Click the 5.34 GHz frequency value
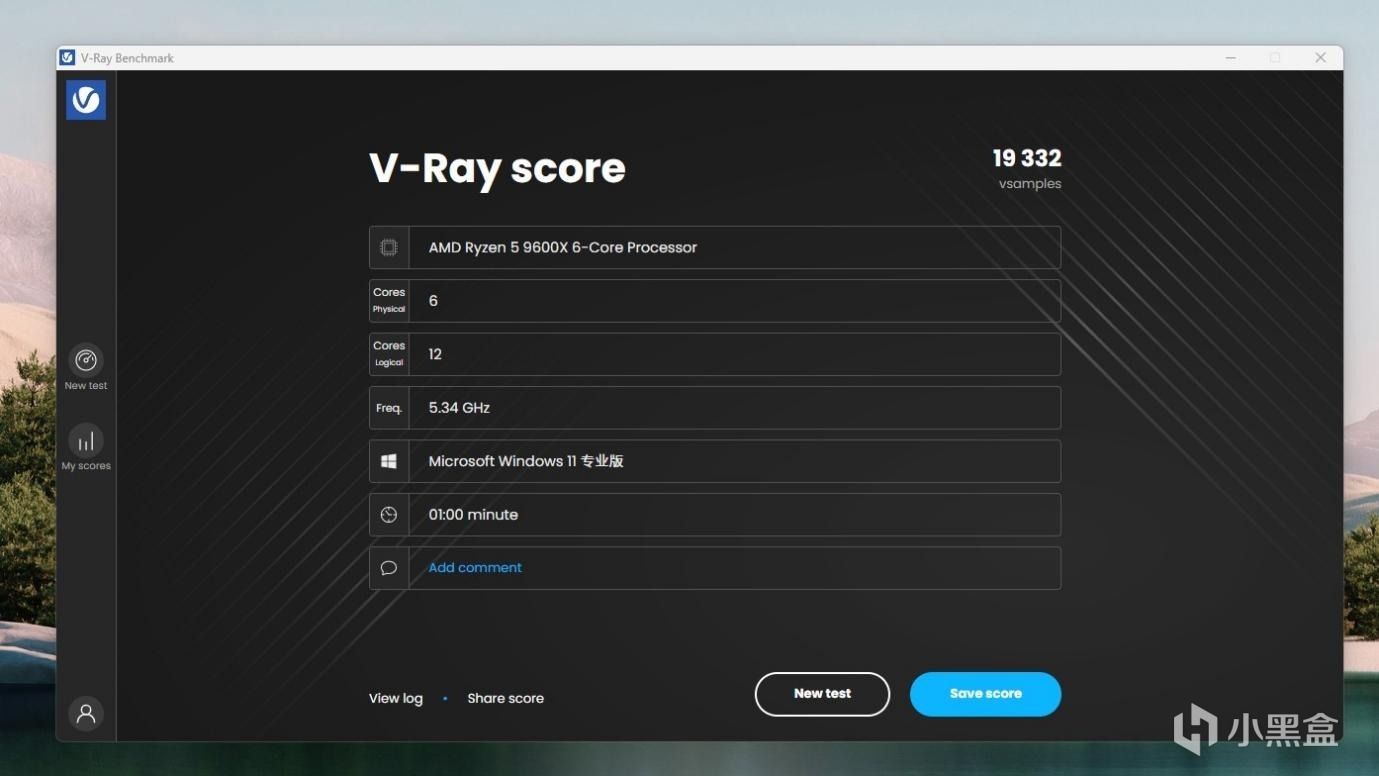 pyautogui.click(x=459, y=408)
